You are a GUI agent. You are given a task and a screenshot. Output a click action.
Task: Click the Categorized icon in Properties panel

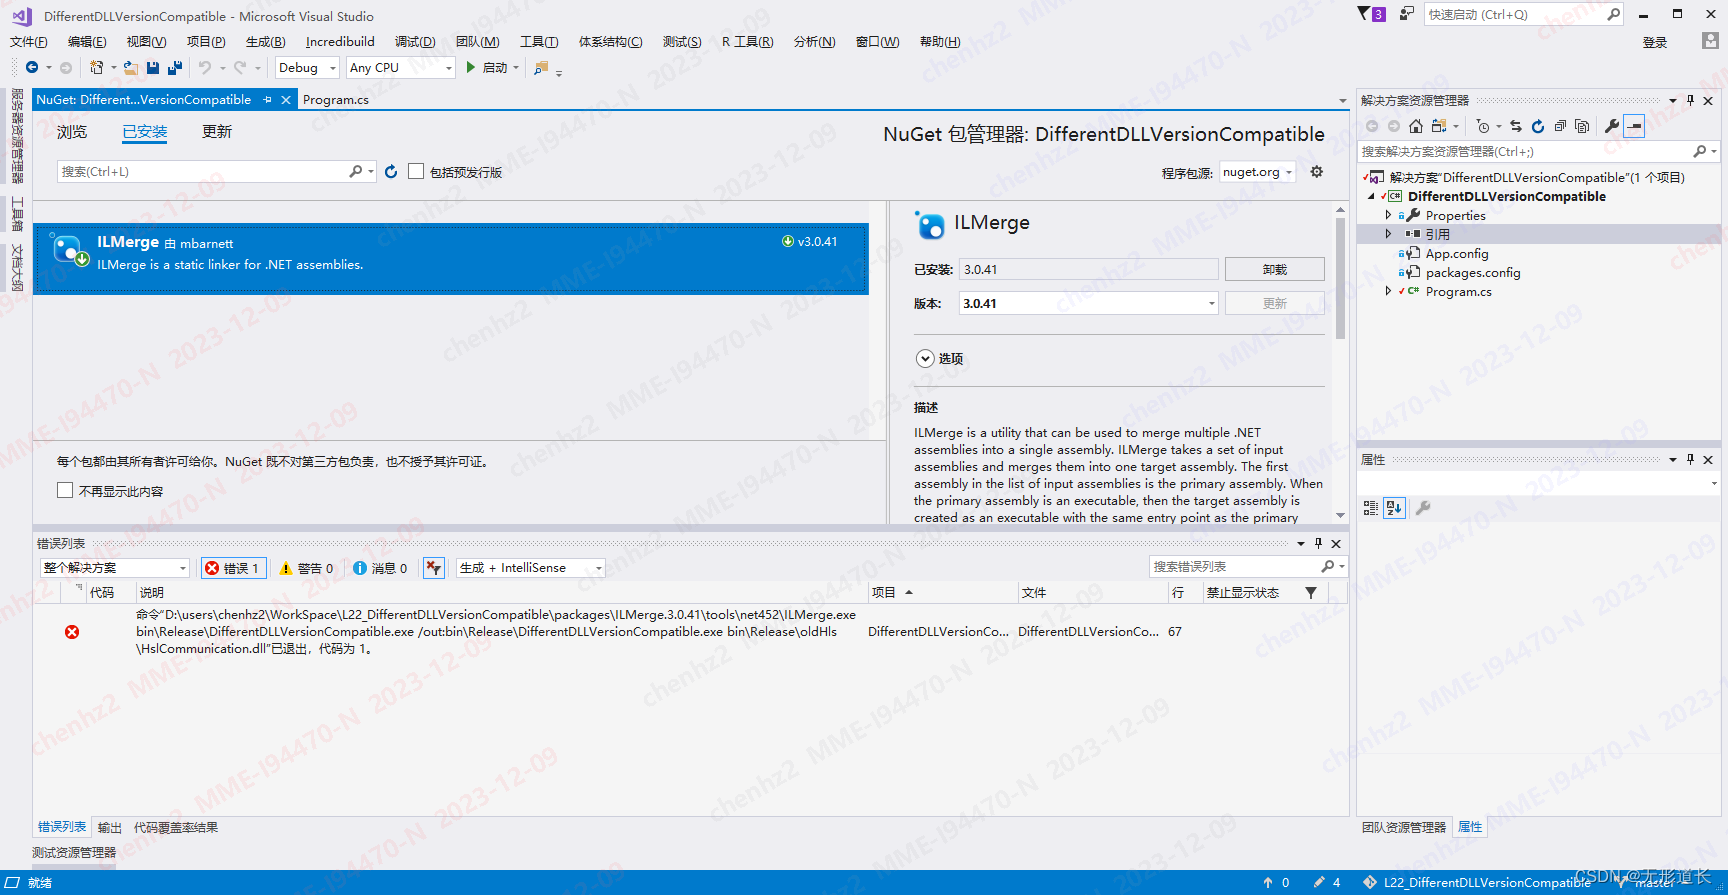point(1371,508)
